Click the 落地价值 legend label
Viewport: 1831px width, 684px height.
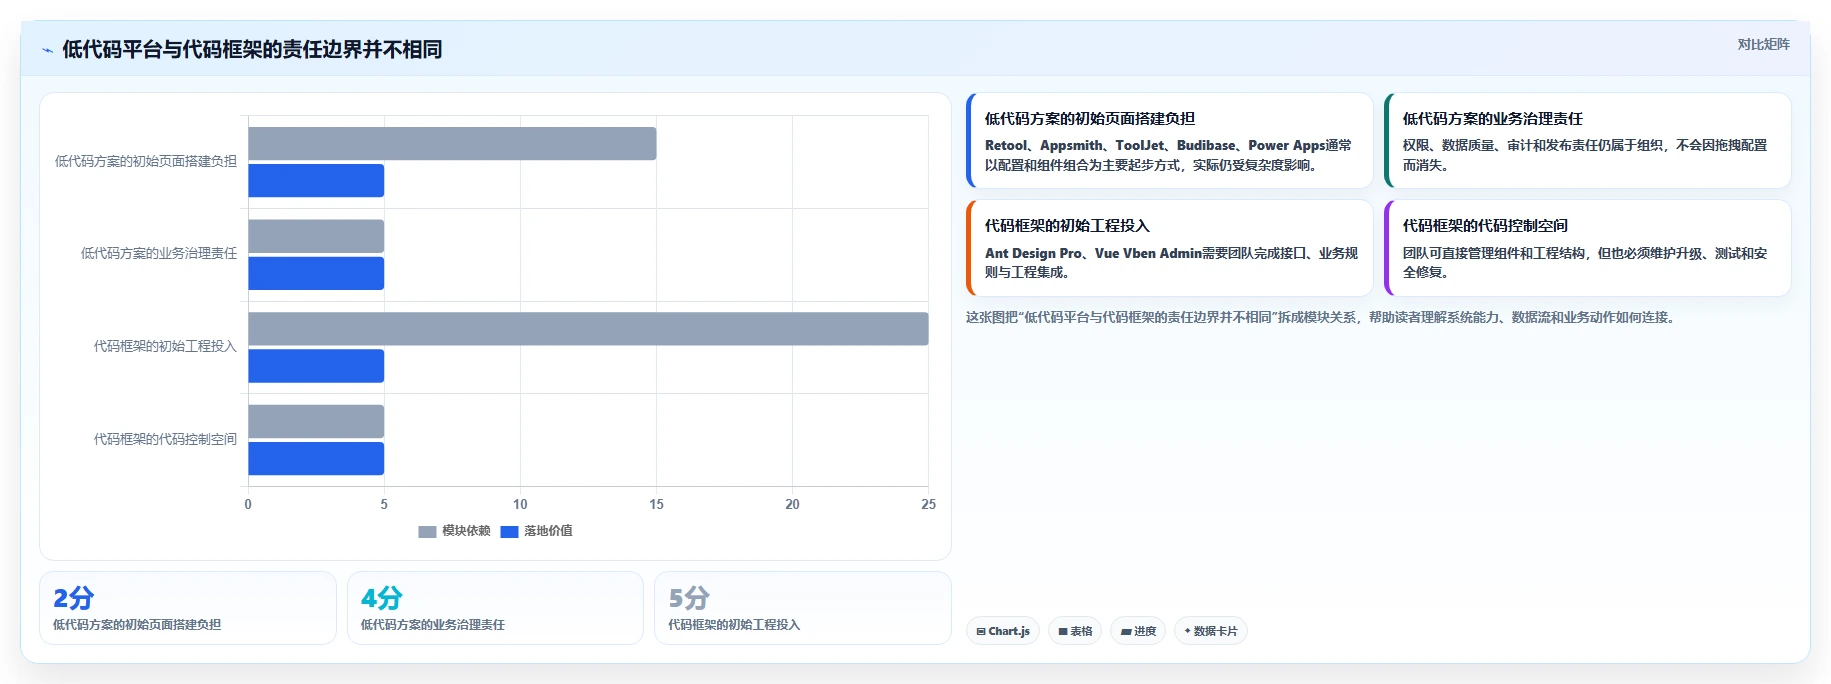click(548, 531)
